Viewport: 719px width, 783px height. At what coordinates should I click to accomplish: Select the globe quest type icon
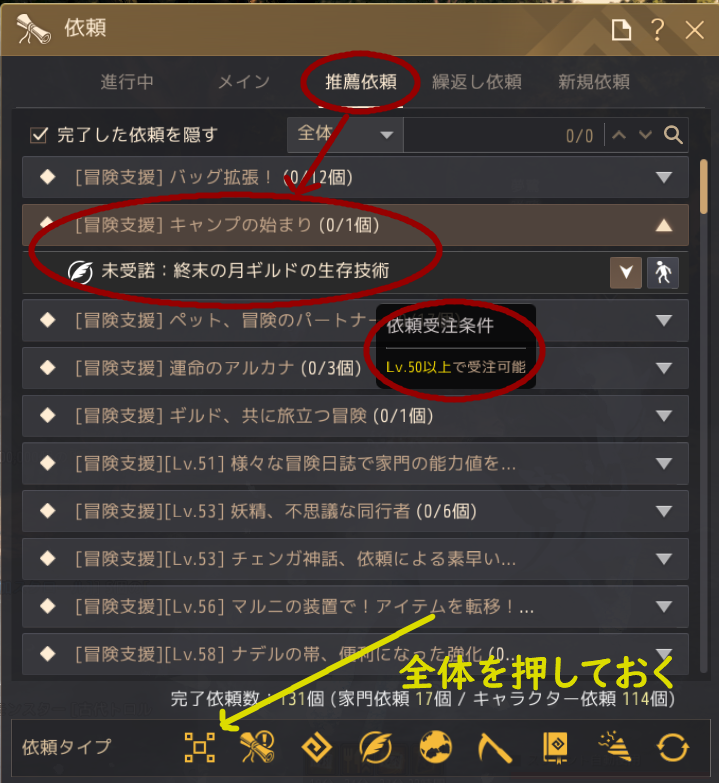click(435, 748)
